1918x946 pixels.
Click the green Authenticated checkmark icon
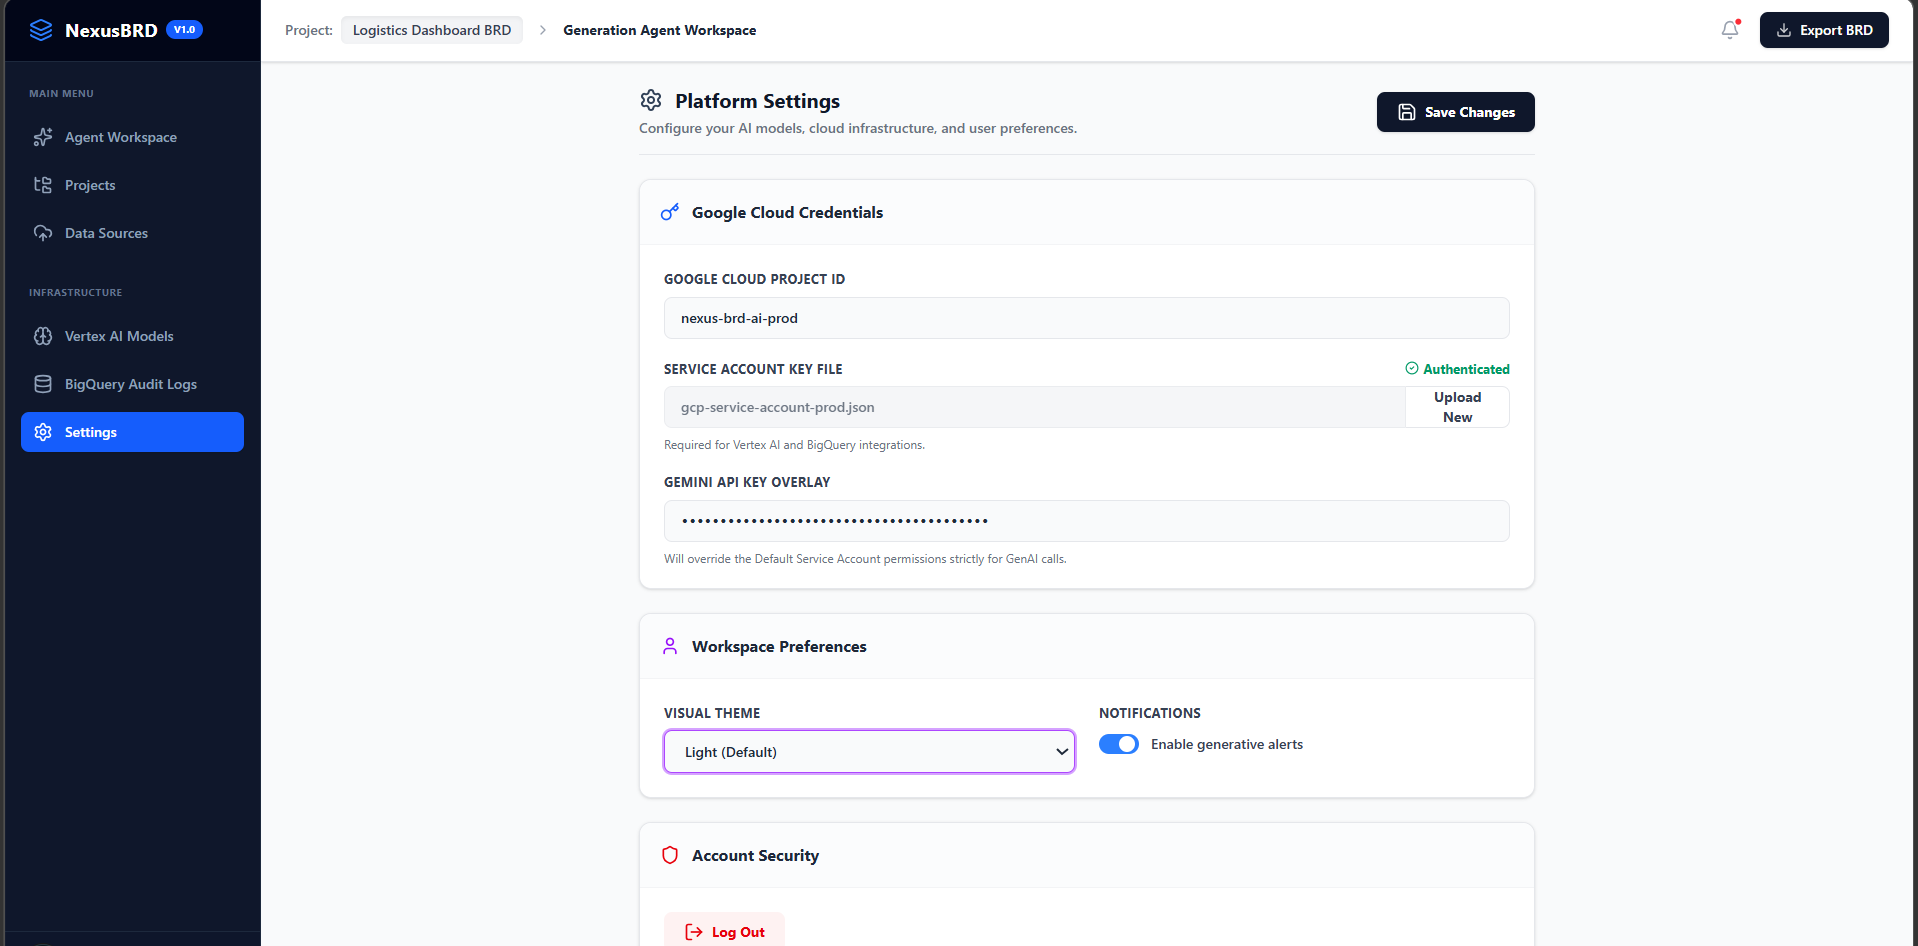(x=1412, y=368)
